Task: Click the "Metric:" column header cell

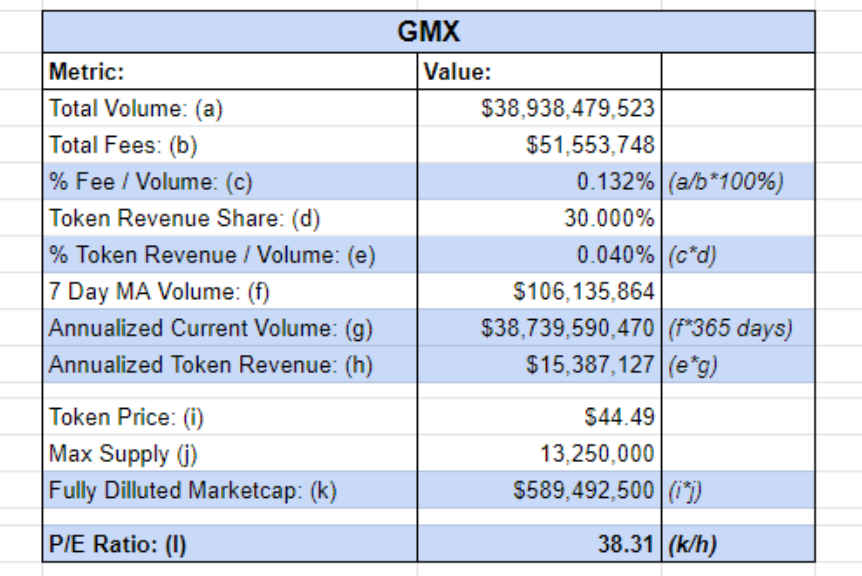Action: [230, 72]
